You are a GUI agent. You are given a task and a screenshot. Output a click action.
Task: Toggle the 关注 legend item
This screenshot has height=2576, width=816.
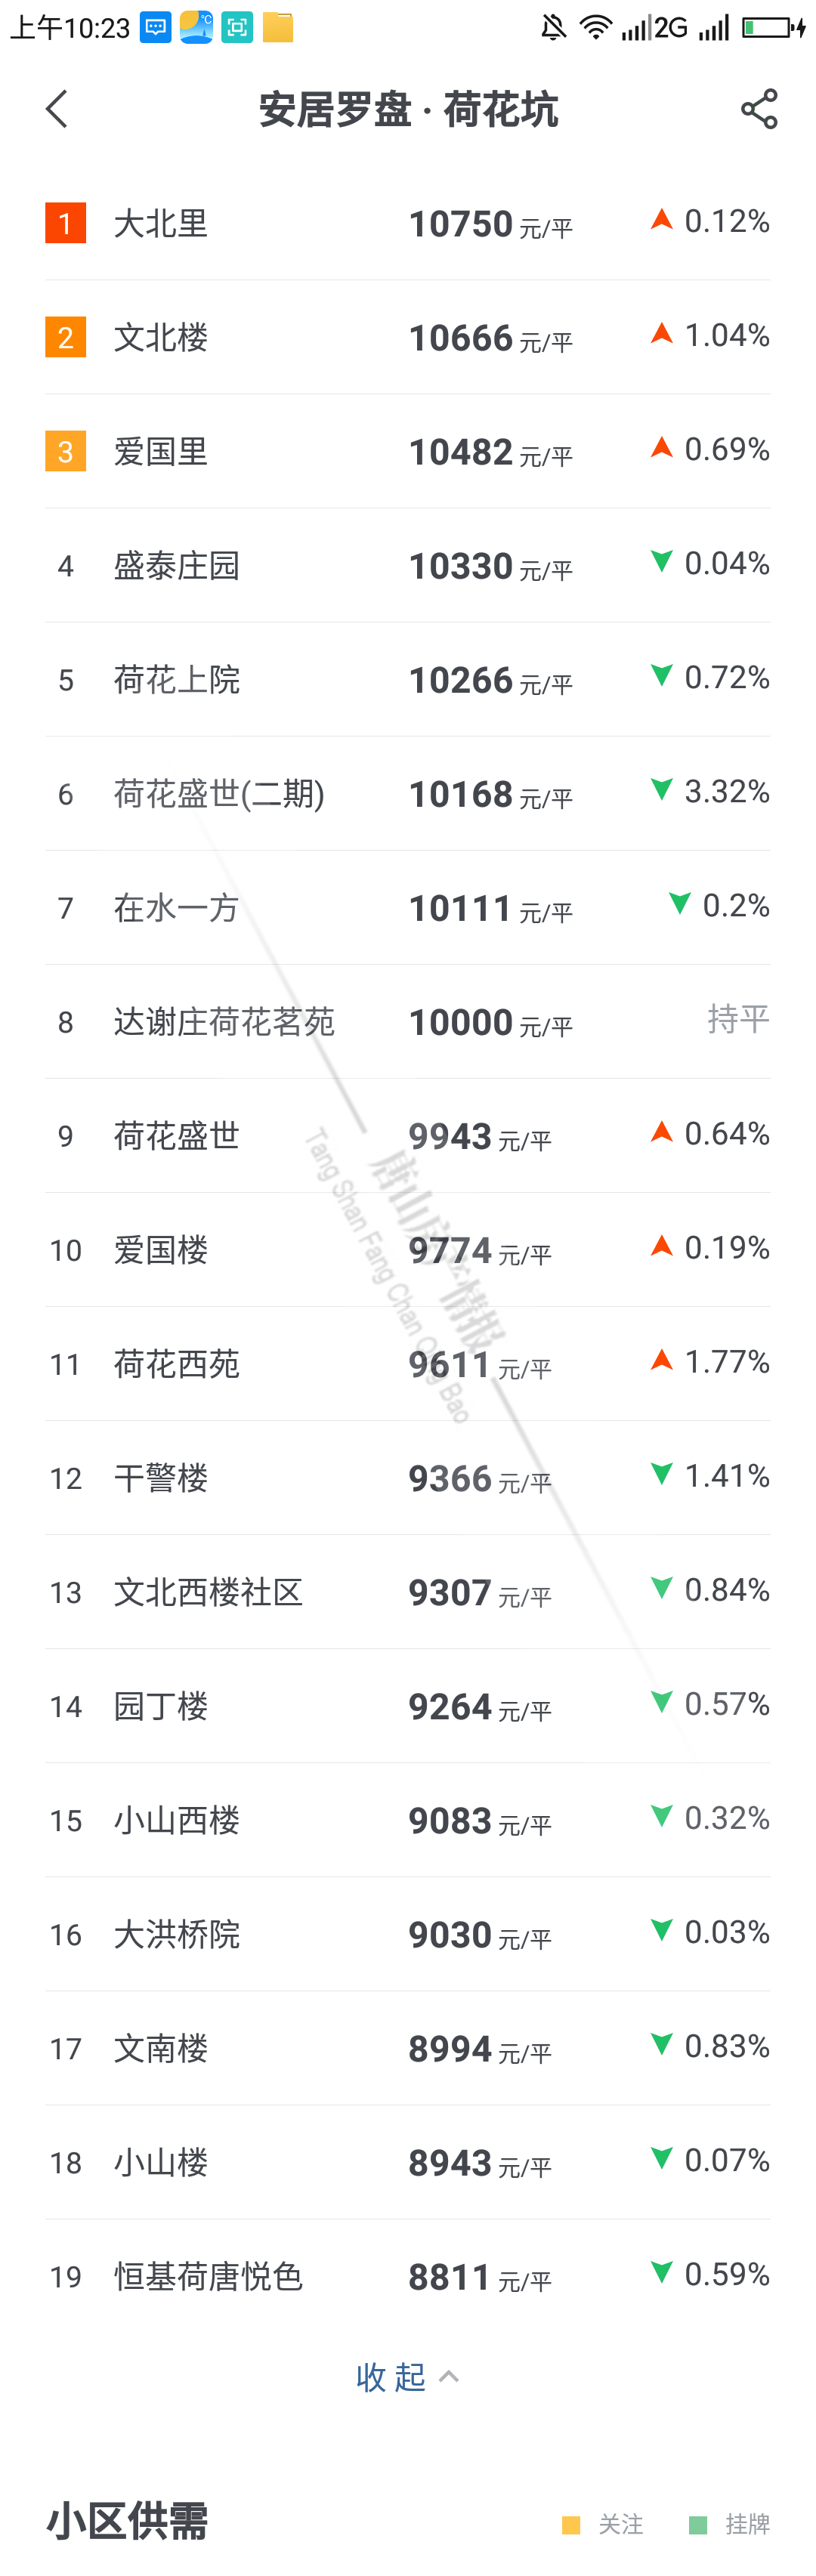point(603,2524)
